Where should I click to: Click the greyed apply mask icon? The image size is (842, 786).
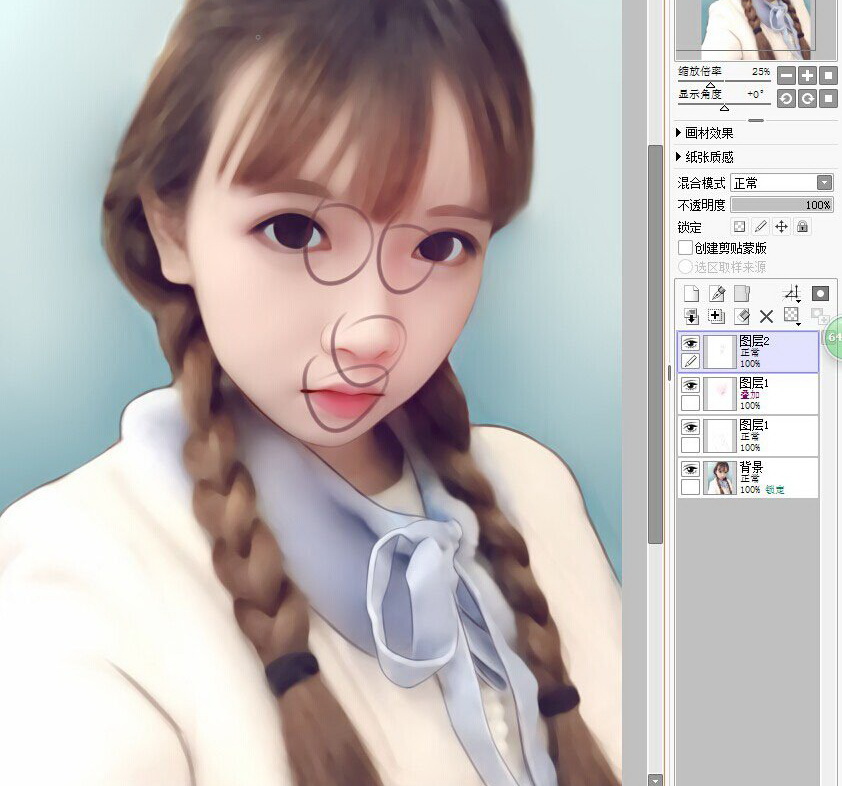point(819,316)
